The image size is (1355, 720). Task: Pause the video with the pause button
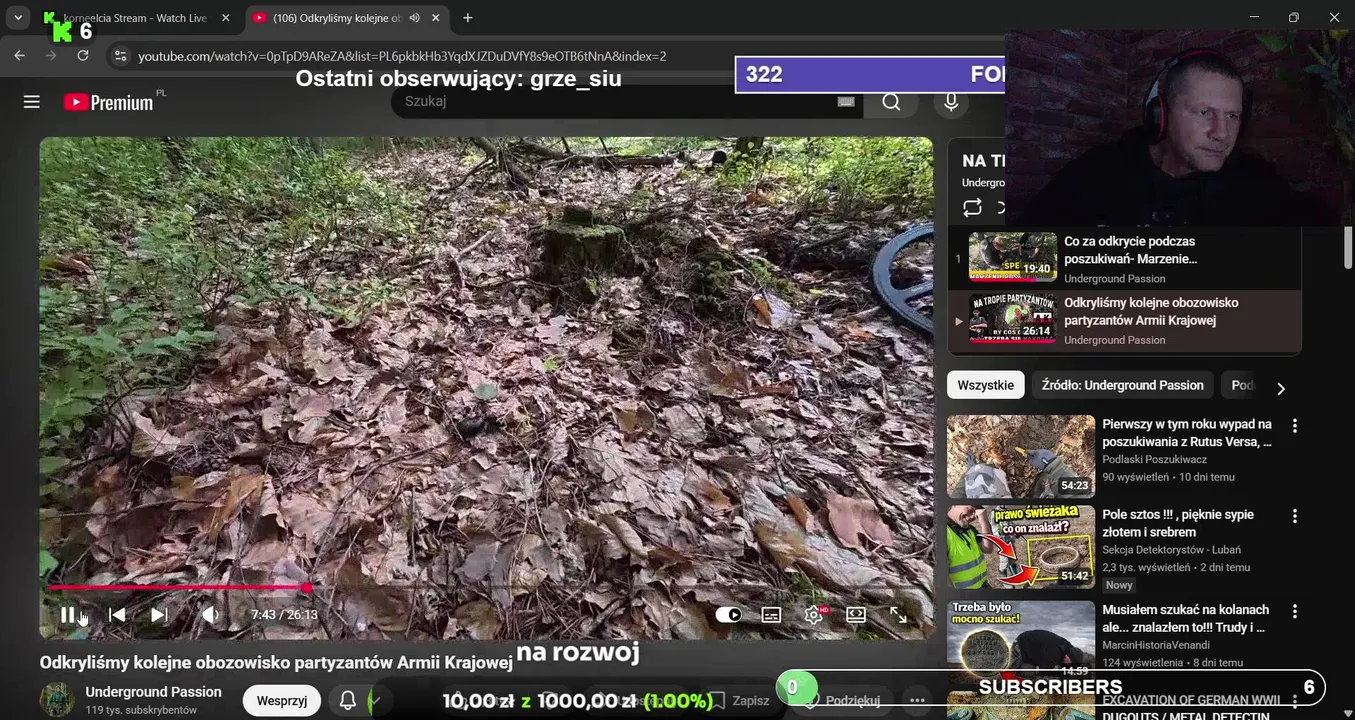67,615
